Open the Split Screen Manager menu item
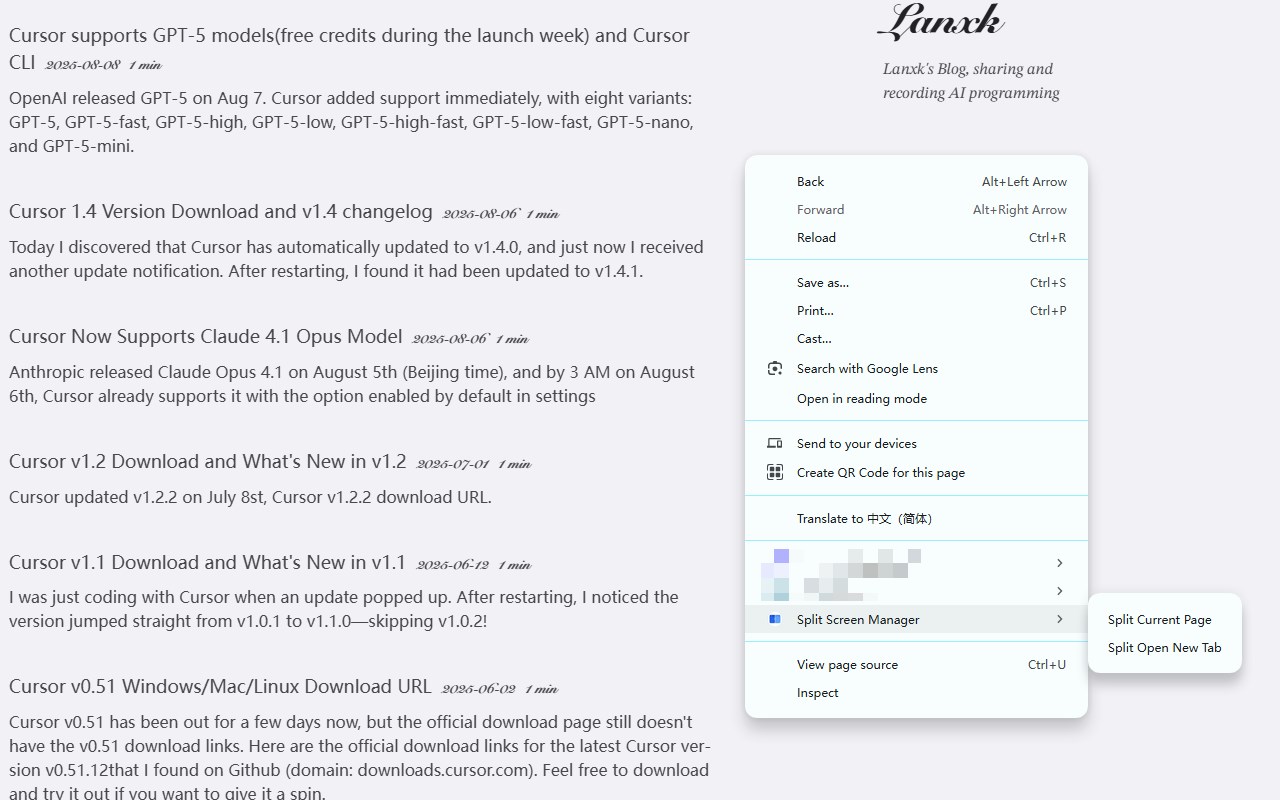This screenshot has width=1280, height=800. click(916, 619)
